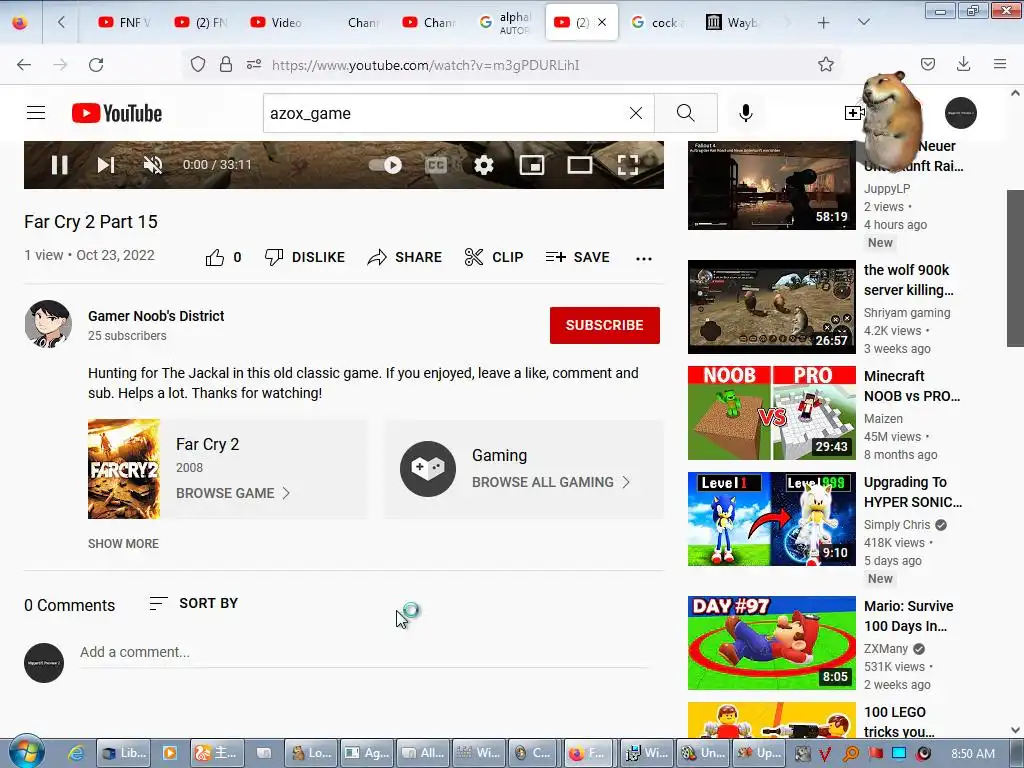Open video player settings gear
The height and width of the screenshot is (768, 1024).
point(483,165)
